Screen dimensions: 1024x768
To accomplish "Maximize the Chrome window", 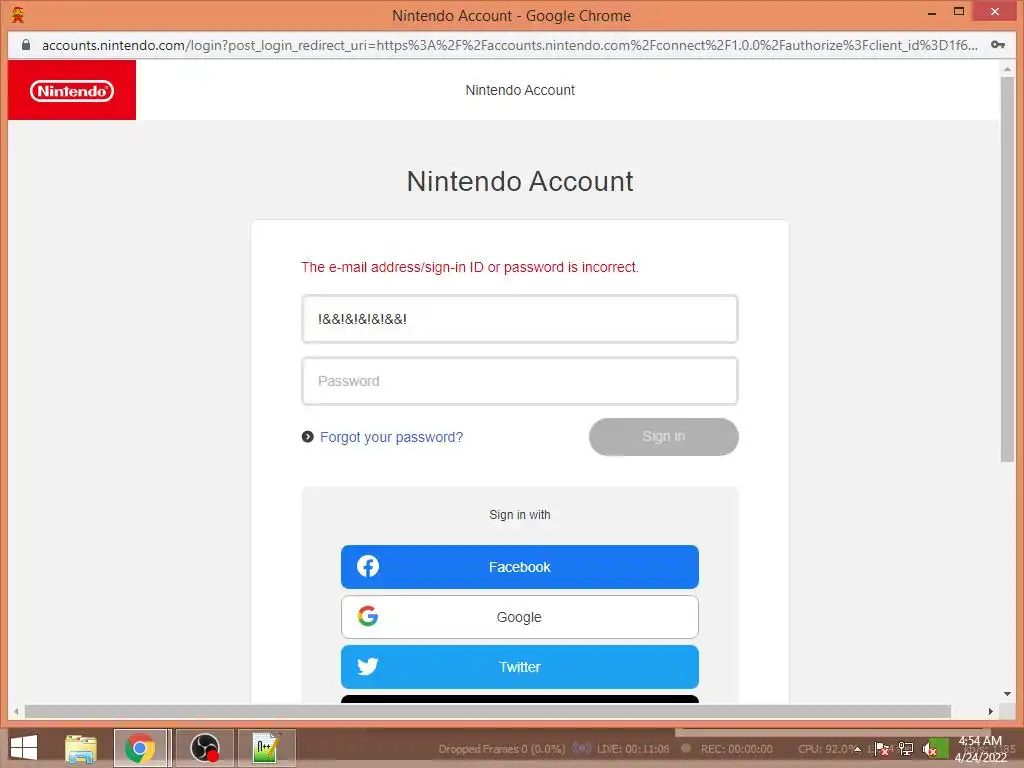I will (959, 11).
